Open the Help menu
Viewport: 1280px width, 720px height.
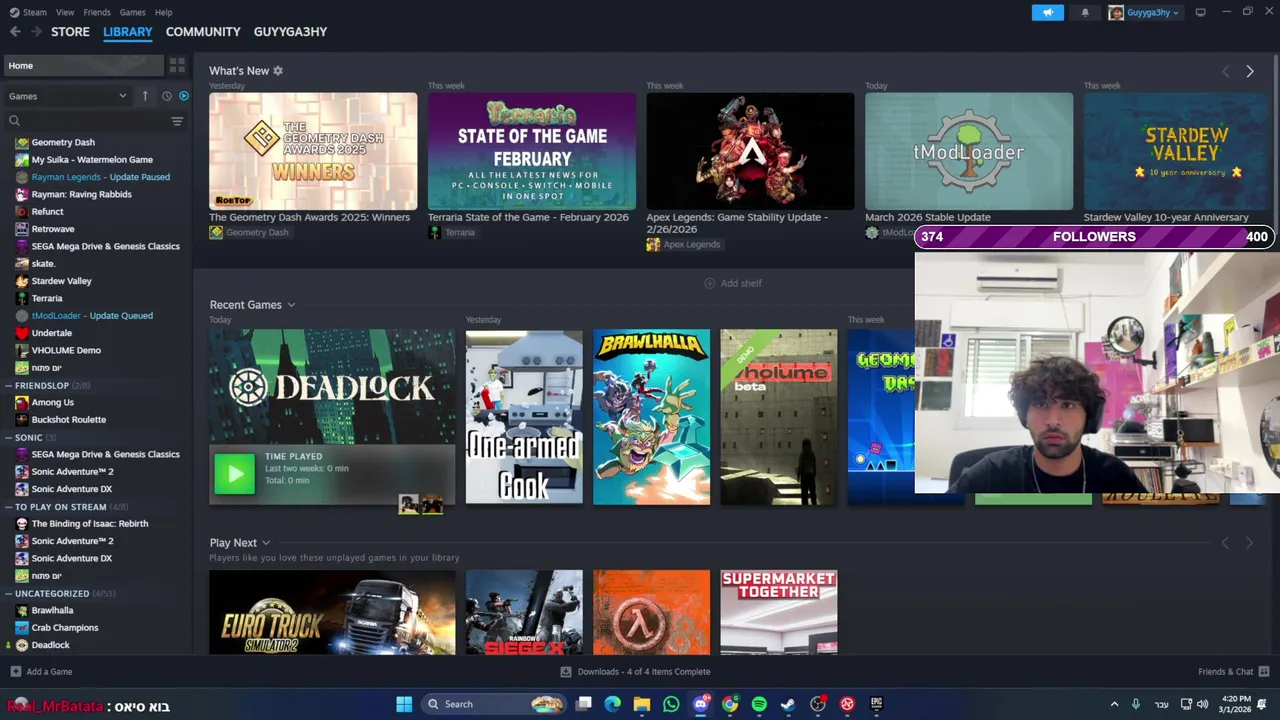click(x=163, y=12)
